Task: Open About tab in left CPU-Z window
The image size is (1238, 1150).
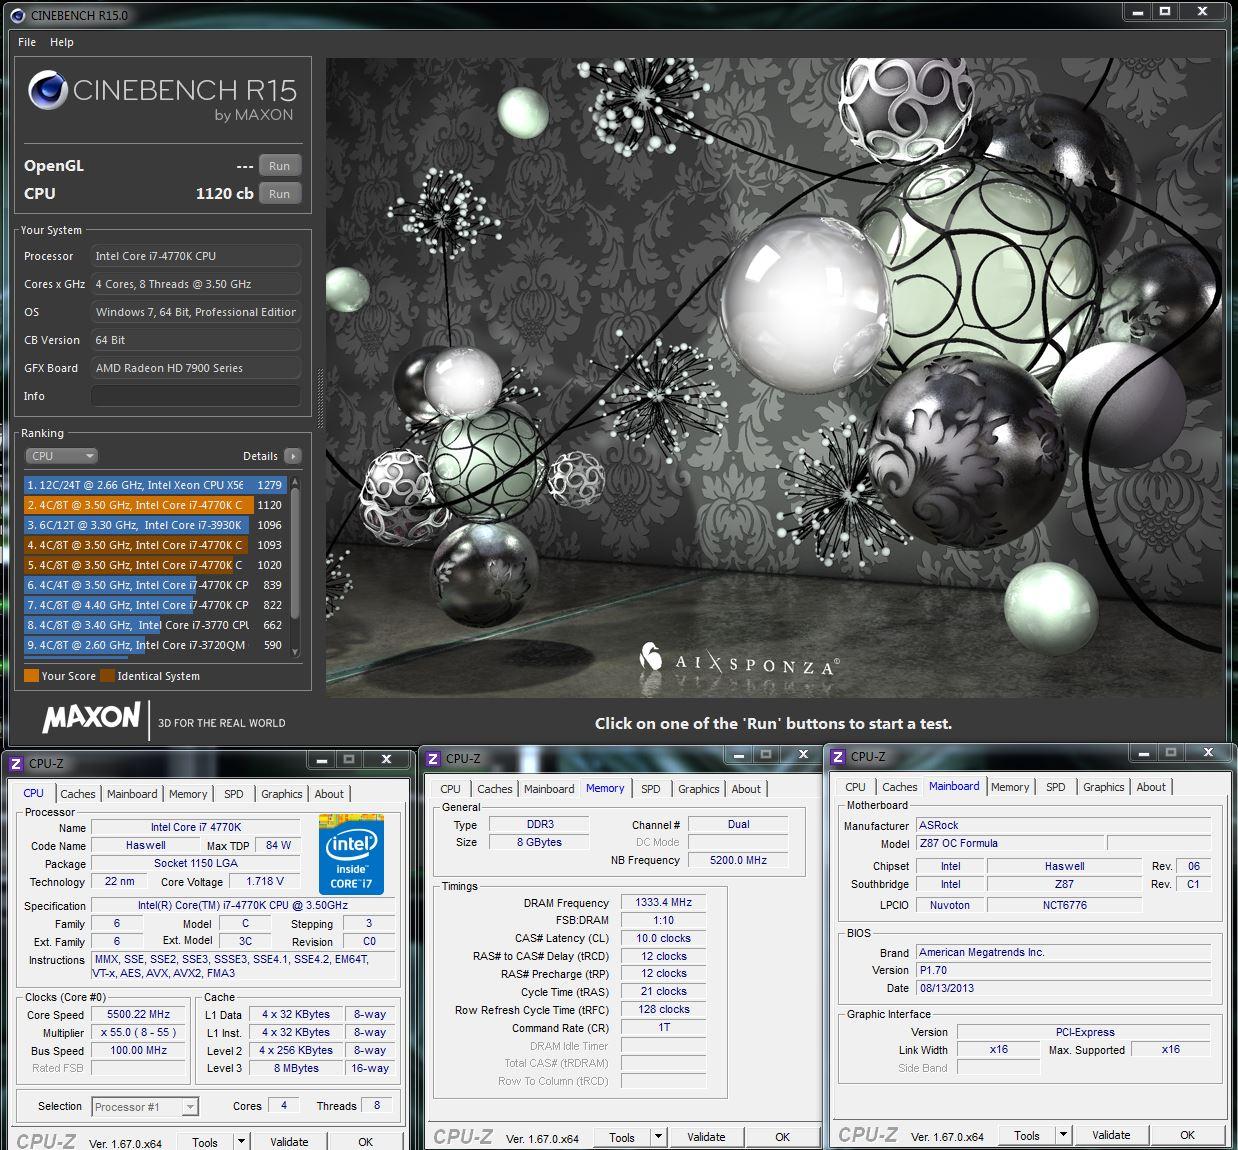Action: 329,794
